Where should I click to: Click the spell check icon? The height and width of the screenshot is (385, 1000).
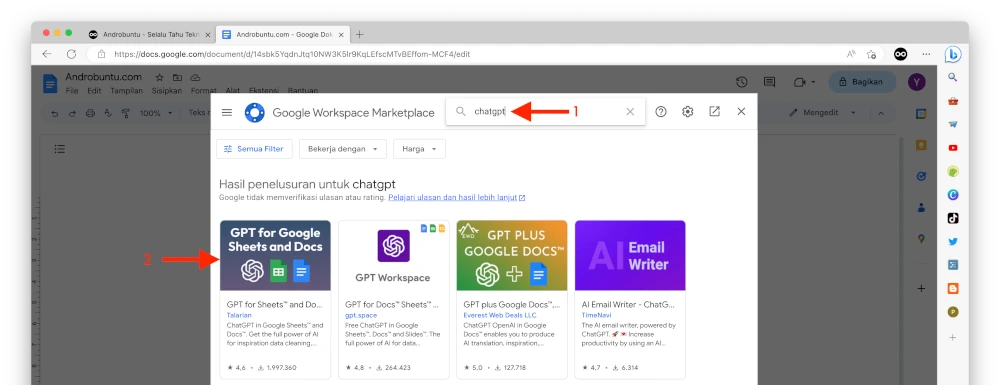pos(108,113)
